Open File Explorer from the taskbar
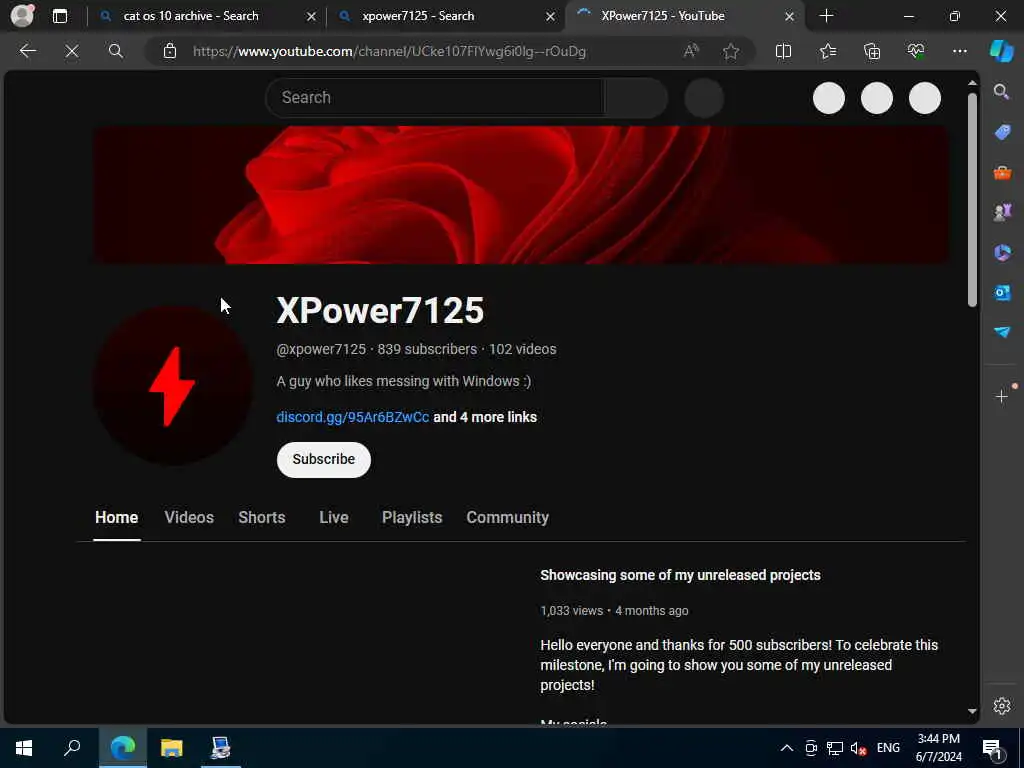1024x768 pixels. point(172,748)
